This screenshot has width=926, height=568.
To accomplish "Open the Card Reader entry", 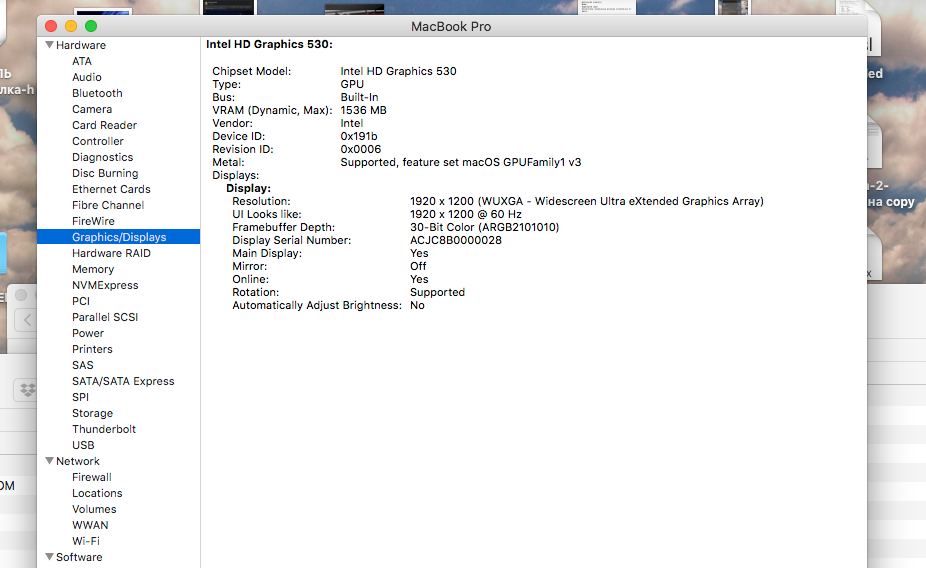I will pos(105,125).
